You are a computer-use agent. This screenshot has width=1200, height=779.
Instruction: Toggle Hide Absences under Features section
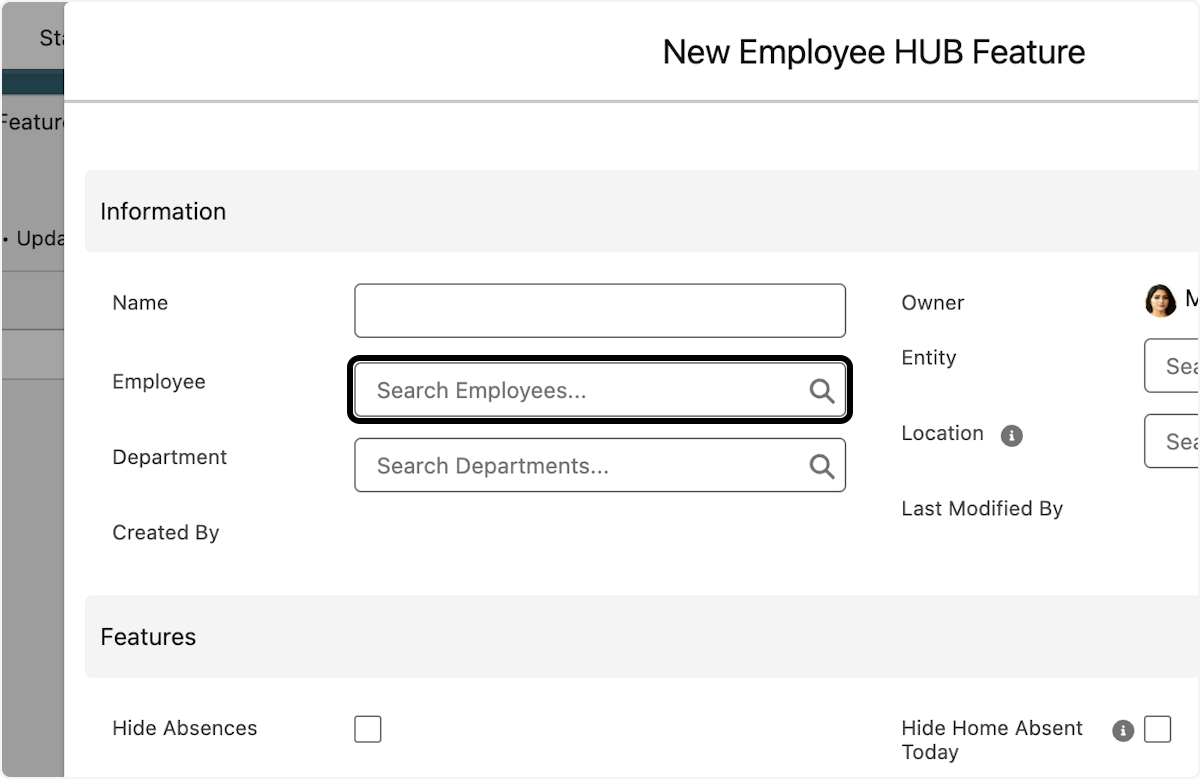click(368, 729)
